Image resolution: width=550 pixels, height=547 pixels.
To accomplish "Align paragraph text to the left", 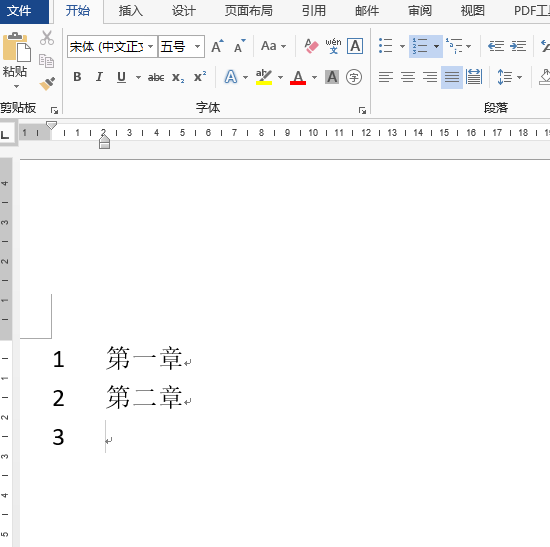I will 386,77.
